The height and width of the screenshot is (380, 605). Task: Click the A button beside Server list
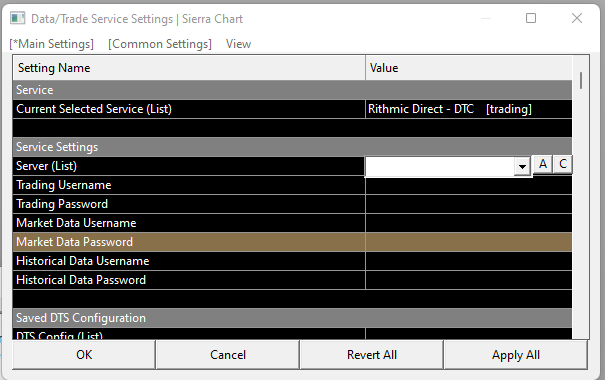coord(542,164)
